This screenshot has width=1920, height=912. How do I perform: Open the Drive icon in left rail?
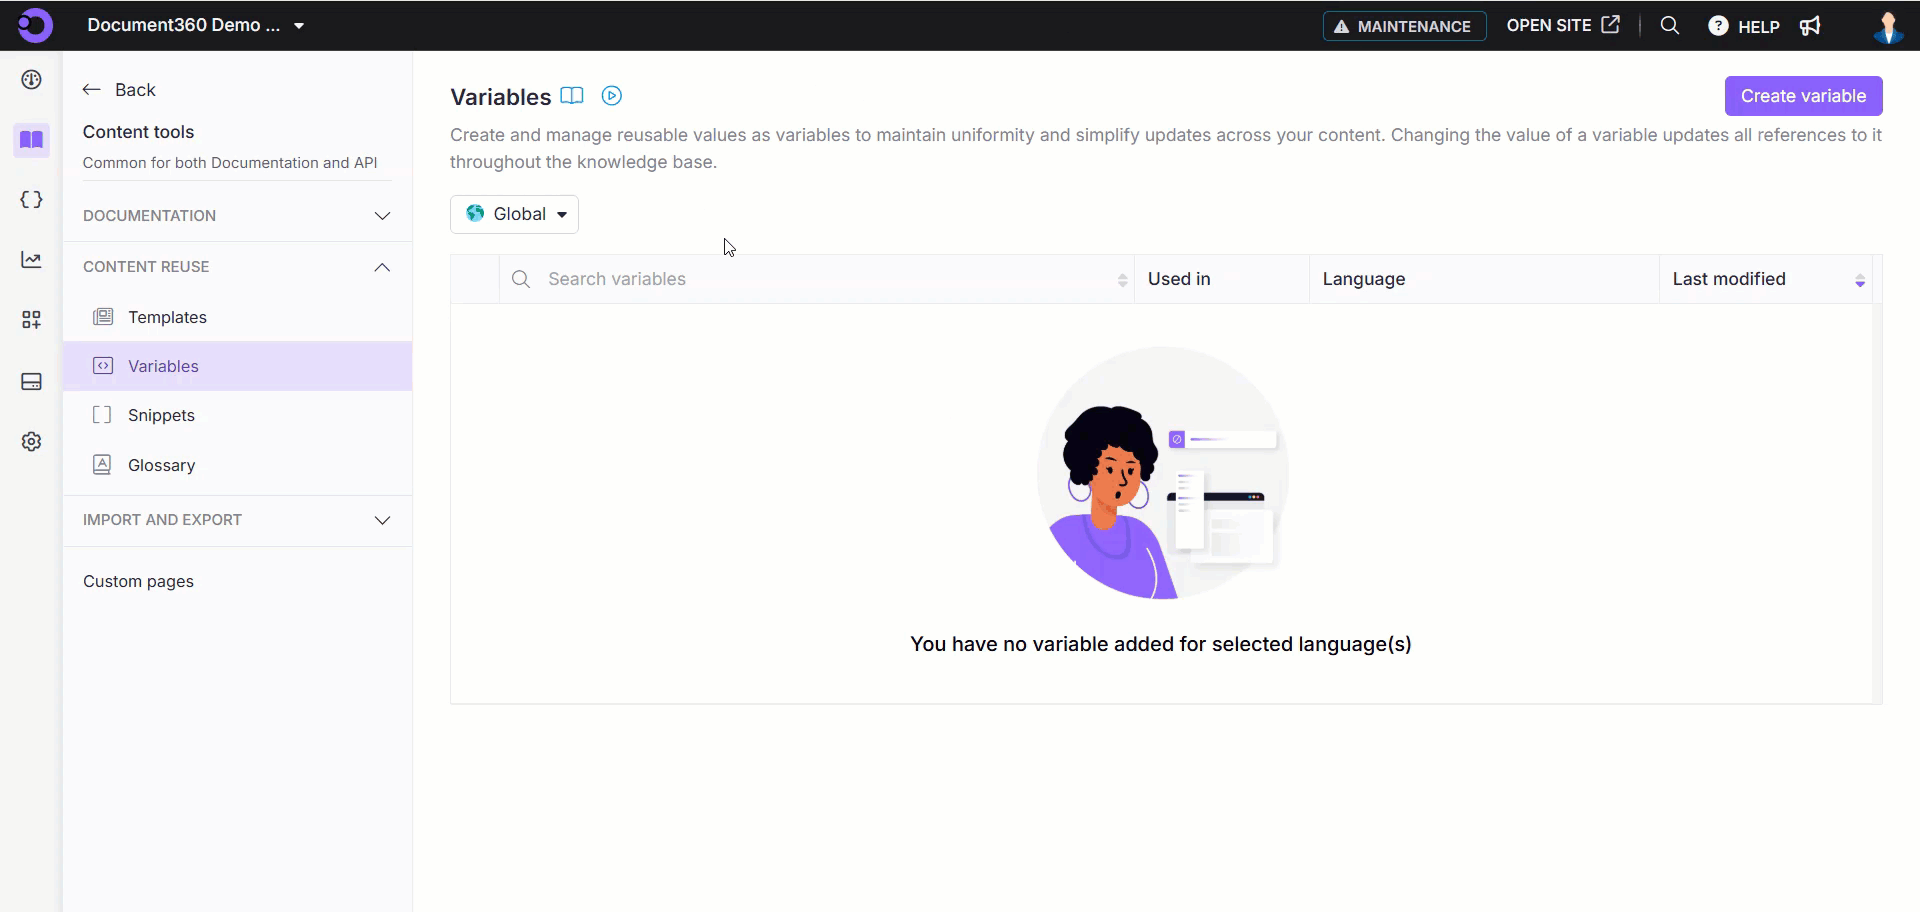[32, 382]
